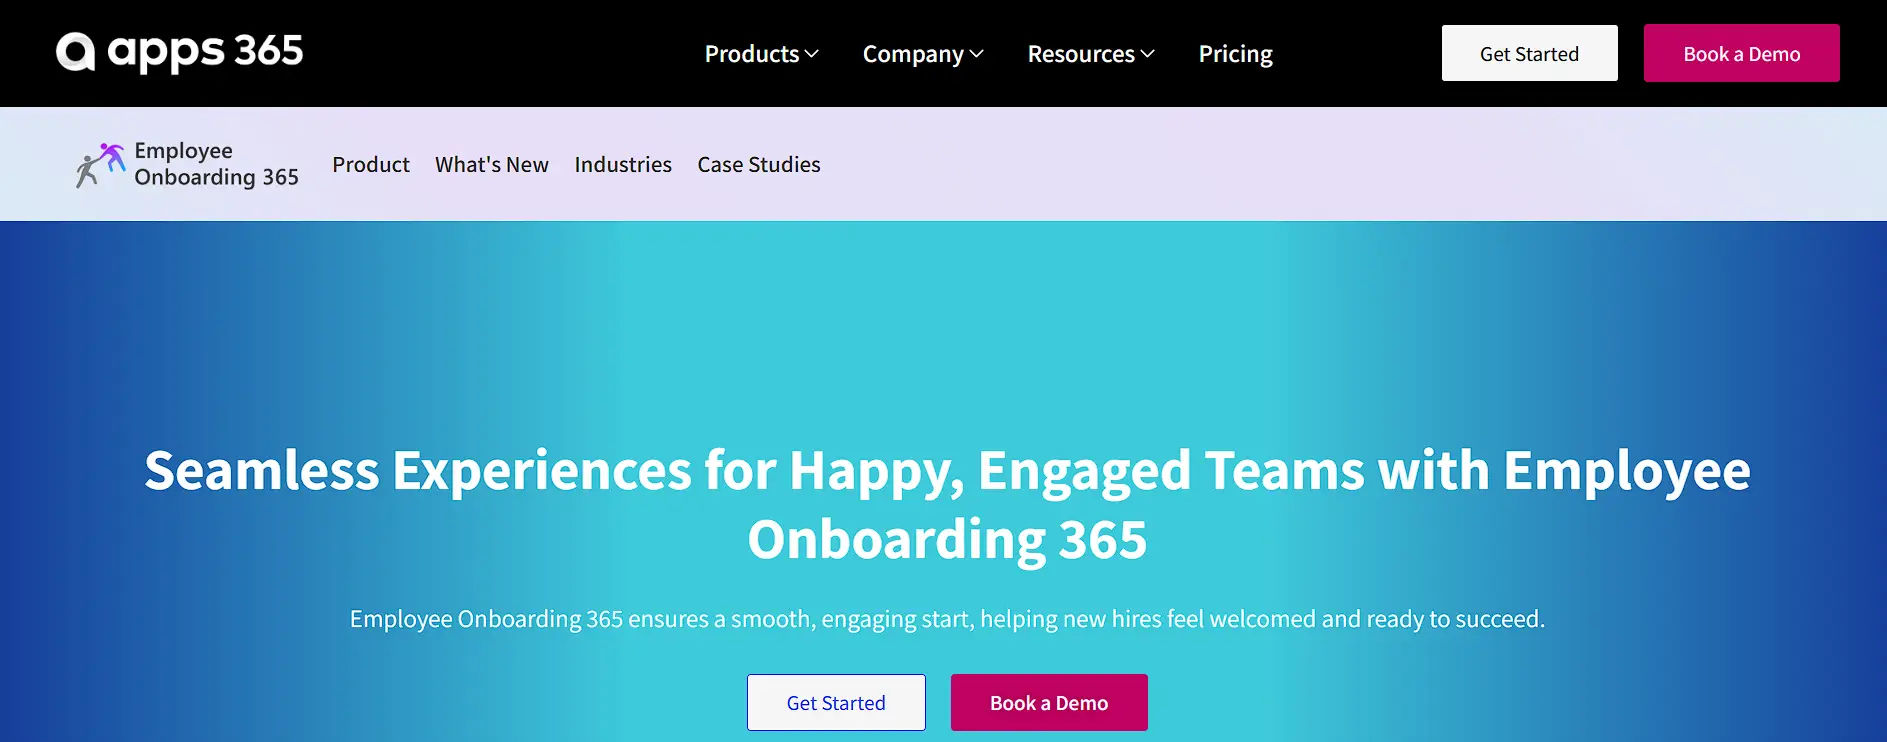Expand the Company menu
Viewport: 1887px width, 742px height.
pyautogui.click(x=915, y=54)
